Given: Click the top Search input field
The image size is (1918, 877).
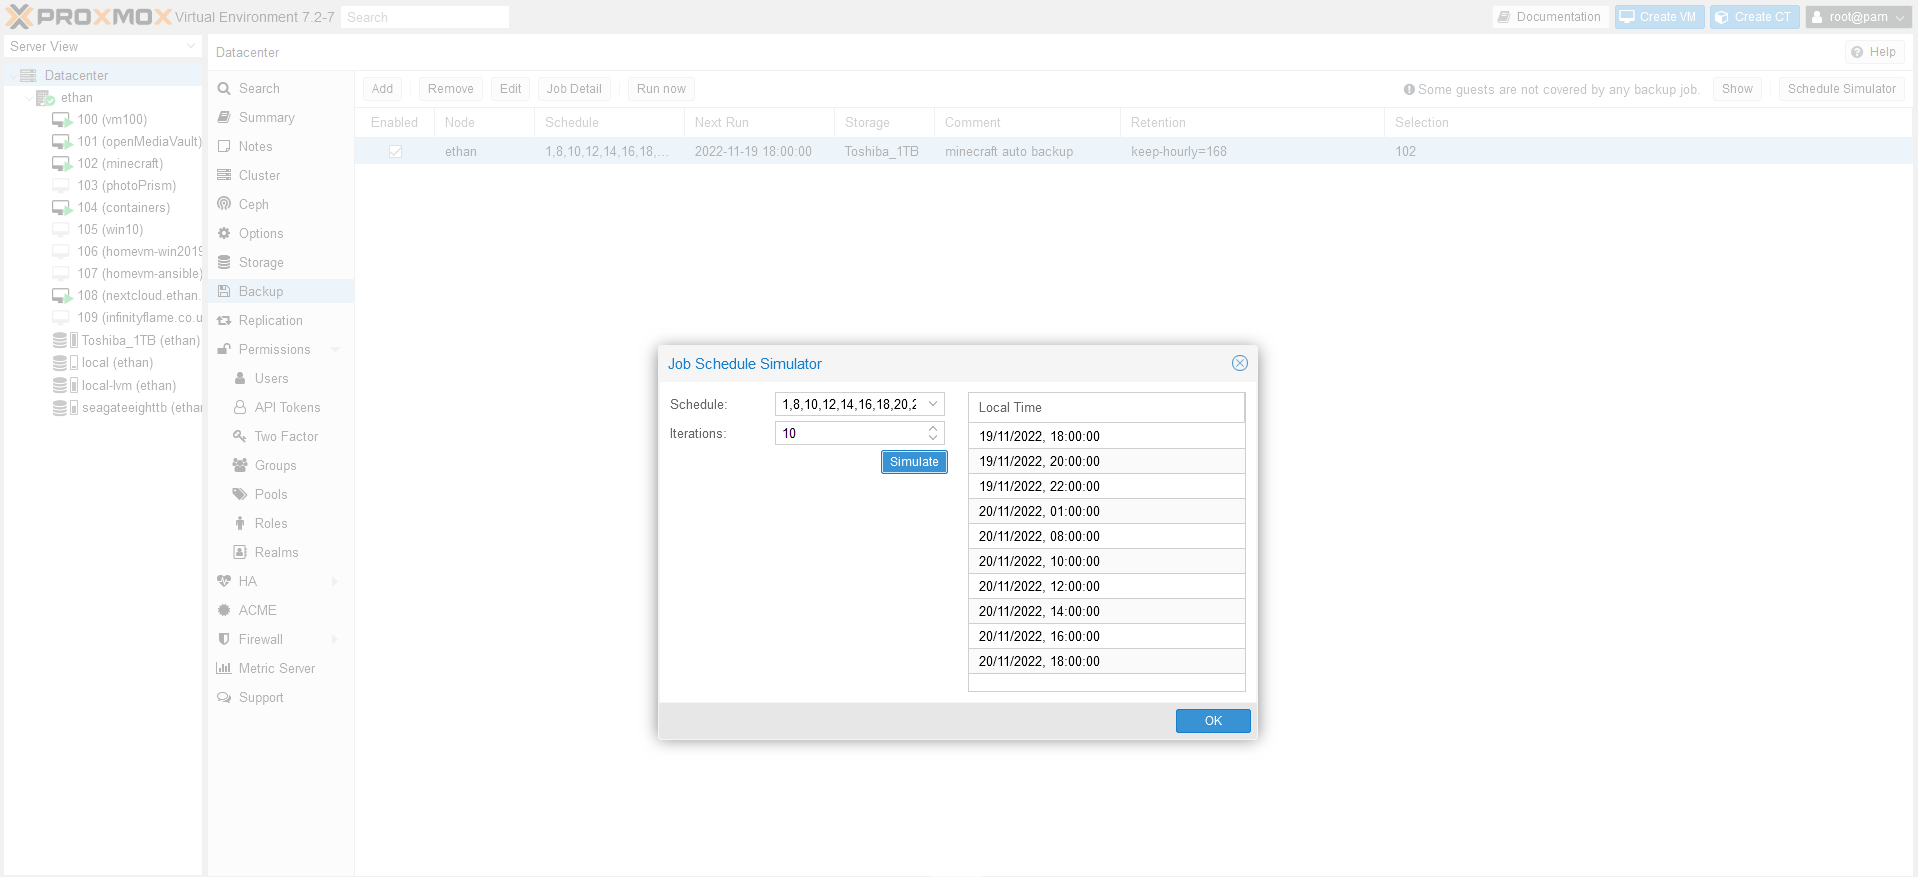Looking at the screenshot, I should (x=424, y=17).
